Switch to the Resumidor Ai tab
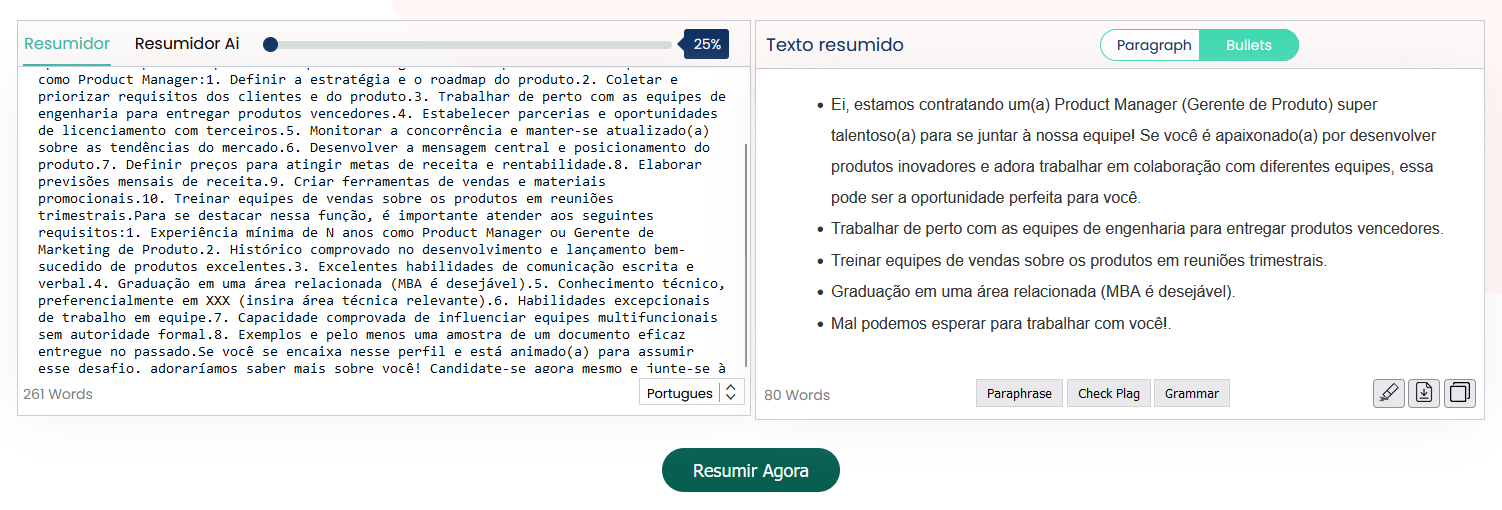The height and width of the screenshot is (510, 1502). coord(187,44)
